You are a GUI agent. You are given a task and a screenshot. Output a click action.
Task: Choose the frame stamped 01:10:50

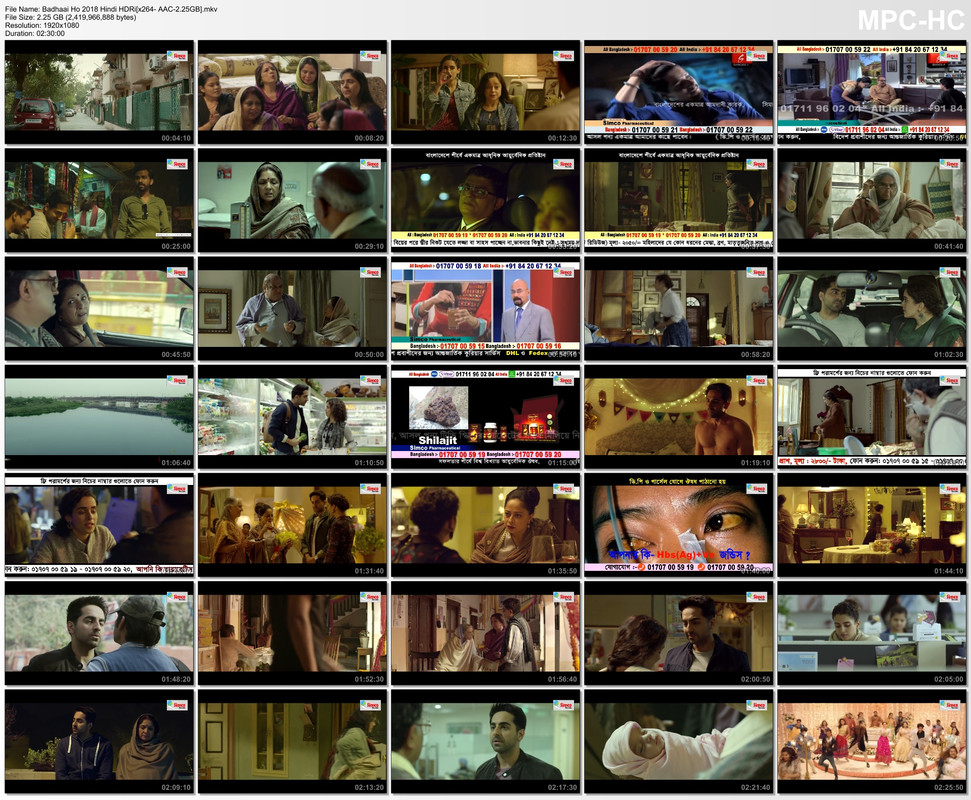click(292, 417)
